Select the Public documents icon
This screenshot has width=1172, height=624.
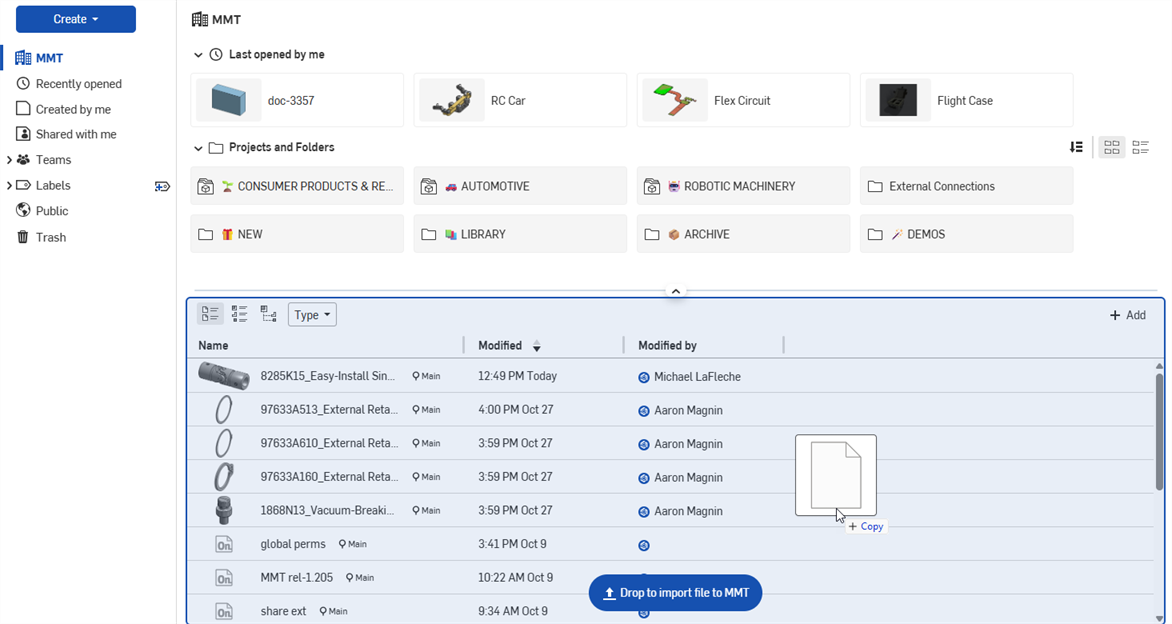point(22,210)
